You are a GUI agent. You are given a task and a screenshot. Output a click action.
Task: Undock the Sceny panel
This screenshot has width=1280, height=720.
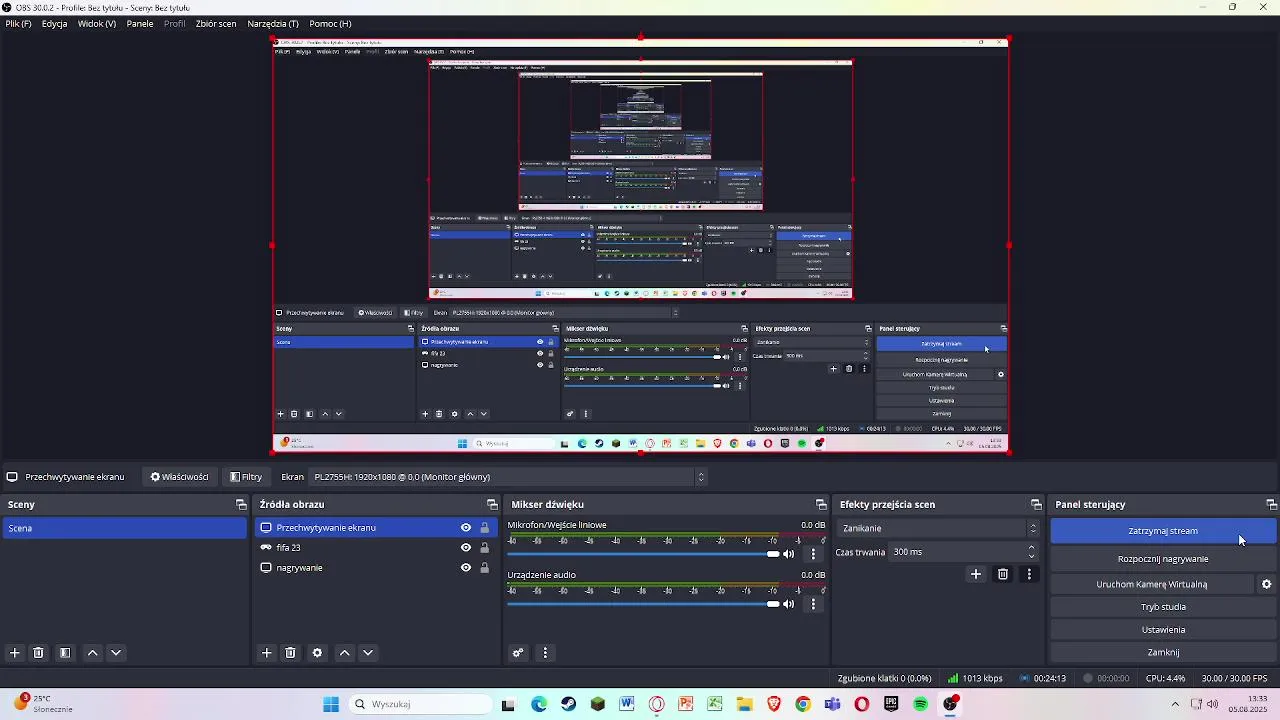click(241, 504)
